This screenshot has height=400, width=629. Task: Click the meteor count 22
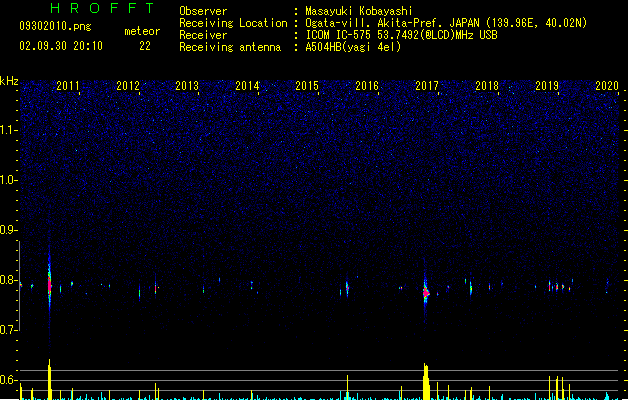click(x=145, y=46)
